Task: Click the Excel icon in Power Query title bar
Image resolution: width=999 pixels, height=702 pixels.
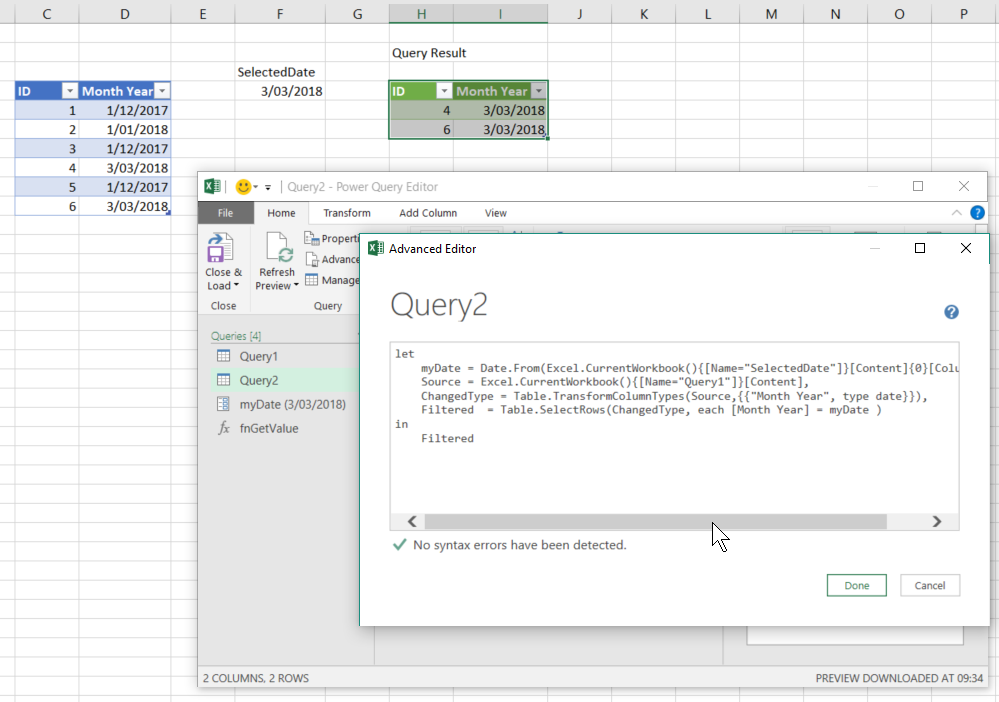Action: point(212,186)
